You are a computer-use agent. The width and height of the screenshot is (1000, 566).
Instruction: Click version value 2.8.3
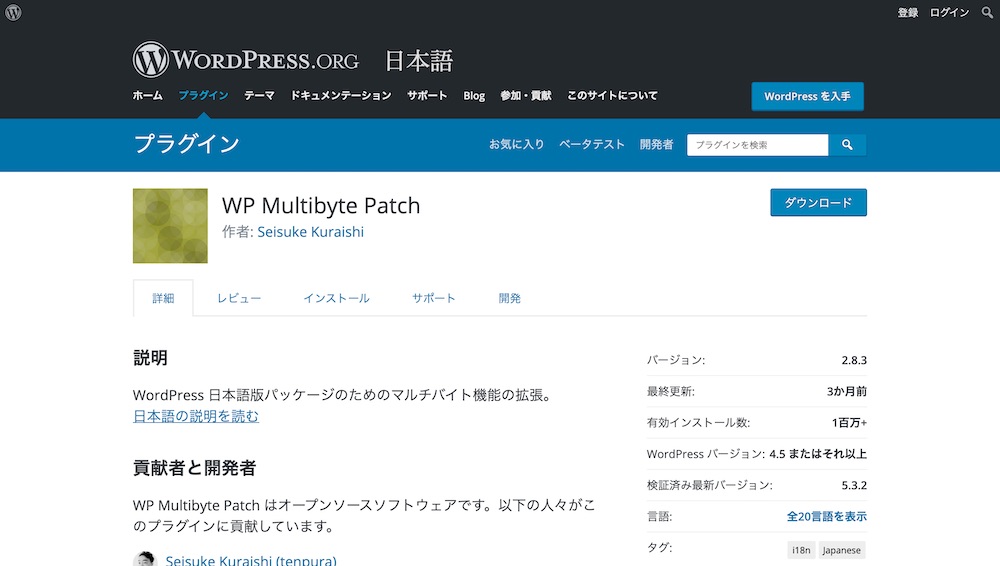coord(854,360)
